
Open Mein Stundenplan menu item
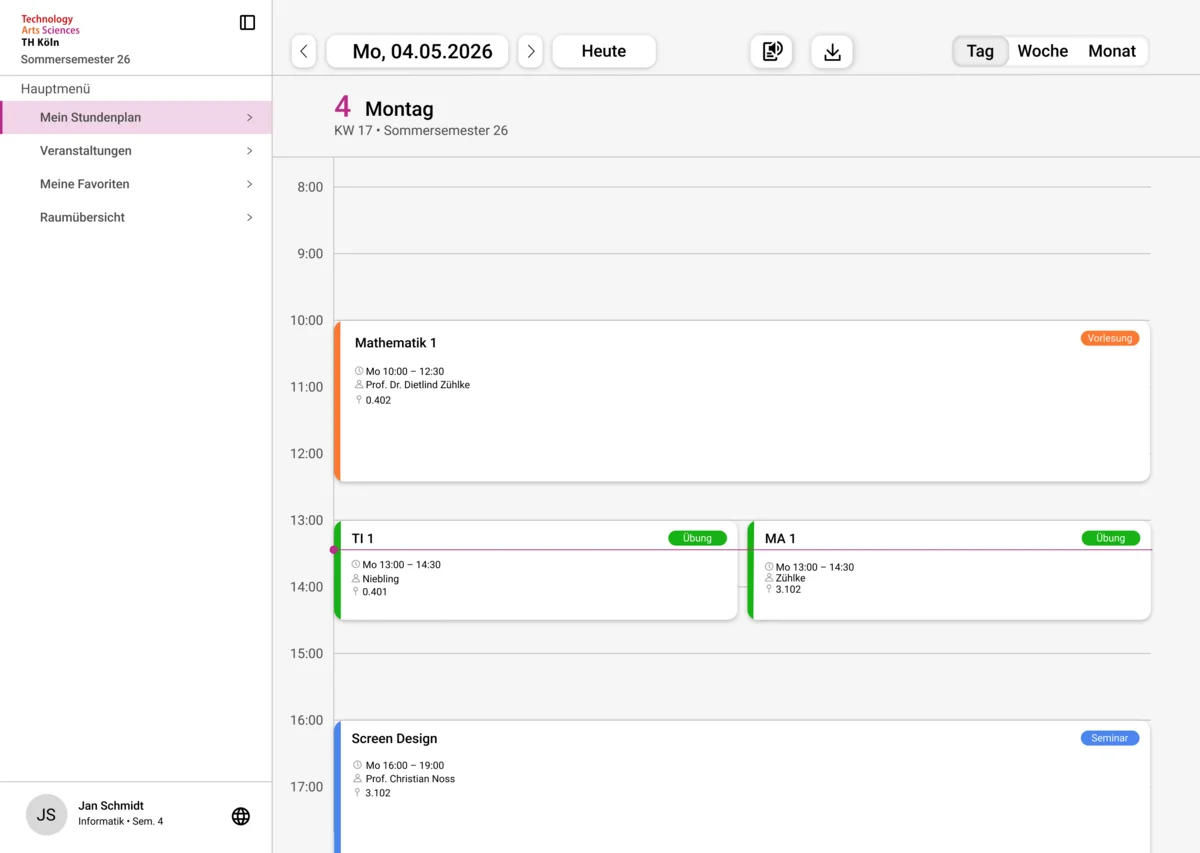pos(90,117)
